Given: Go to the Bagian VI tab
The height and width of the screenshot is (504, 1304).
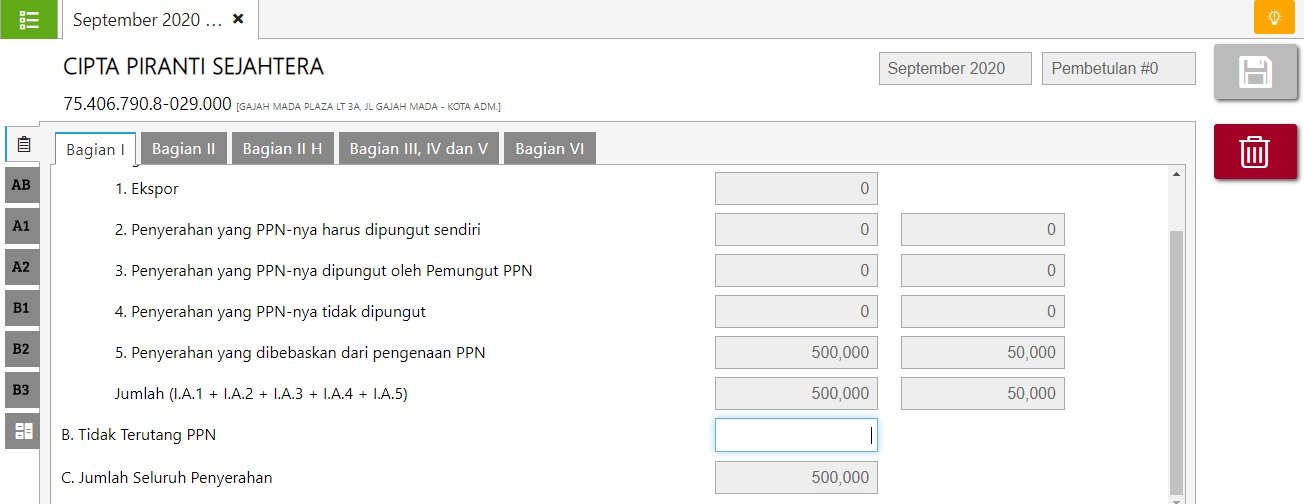Looking at the screenshot, I should click(x=549, y=148).
